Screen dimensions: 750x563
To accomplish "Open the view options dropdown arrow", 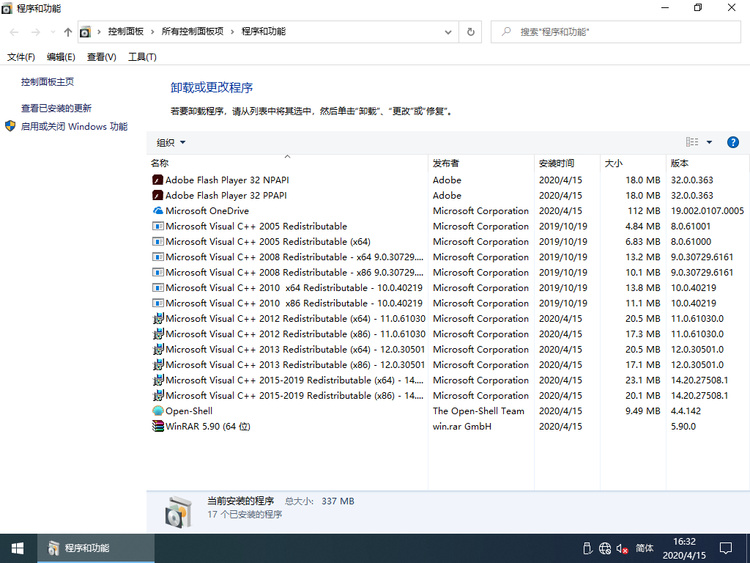I will [x=709, y=143].
